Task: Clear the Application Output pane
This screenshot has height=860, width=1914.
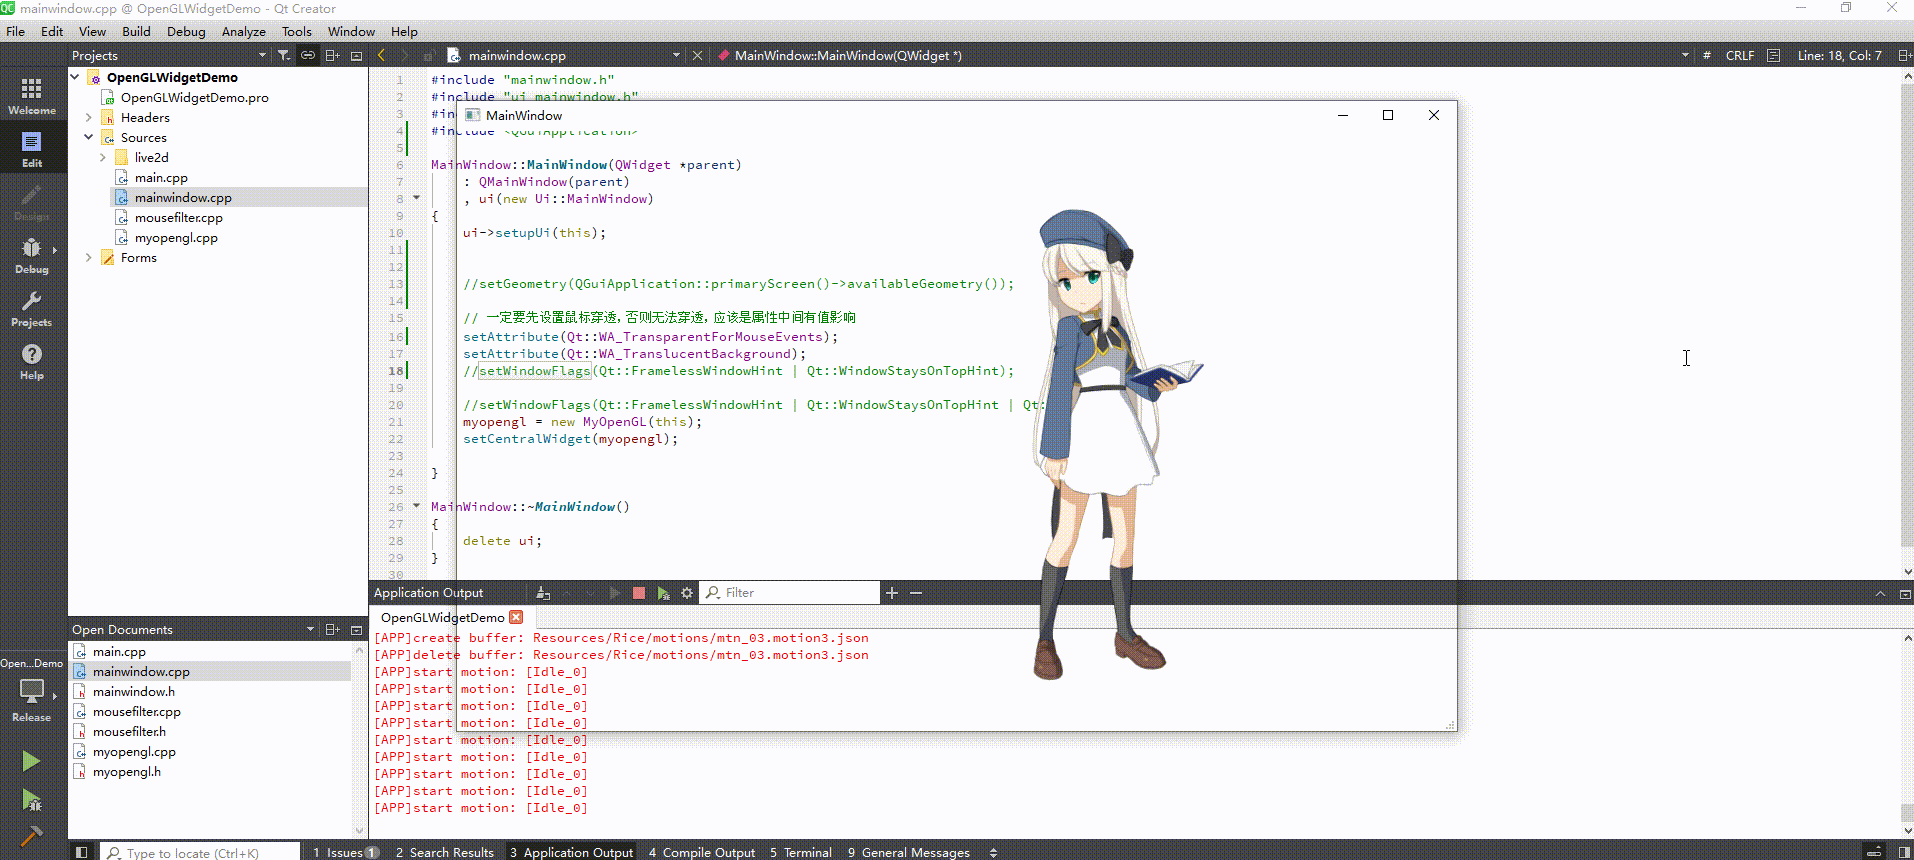Action: point(543,593)
